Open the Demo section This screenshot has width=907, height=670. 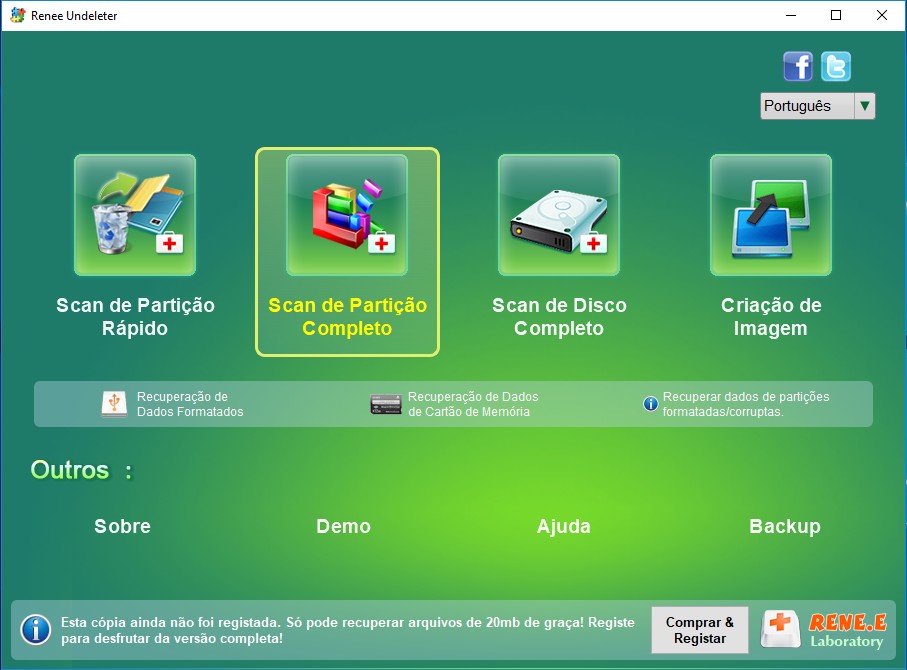(344, 527)
